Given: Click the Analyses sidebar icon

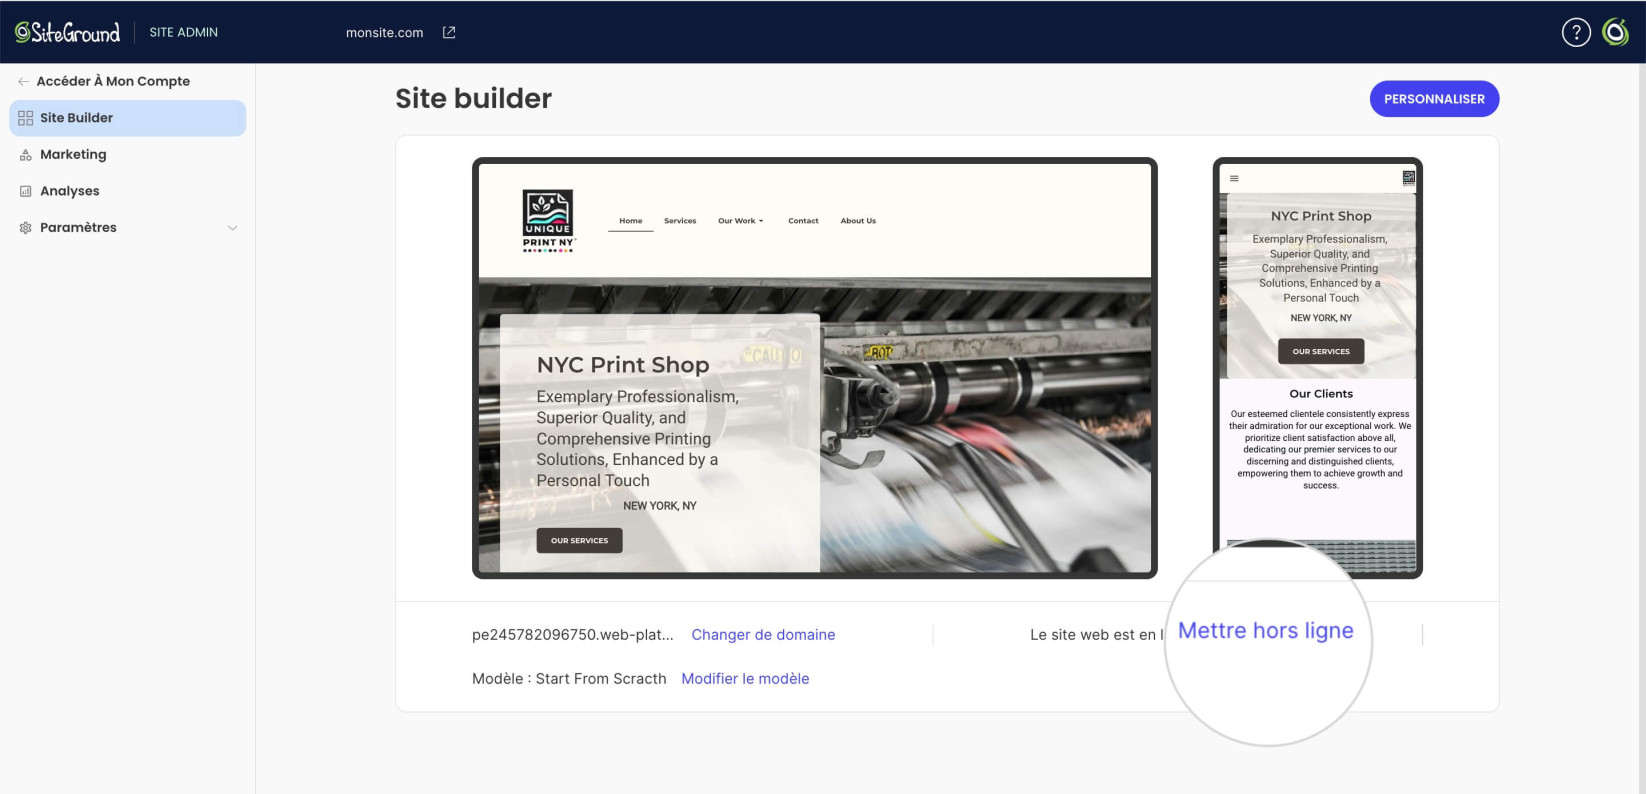Looking at the screenshot, I should coord(26,191).
